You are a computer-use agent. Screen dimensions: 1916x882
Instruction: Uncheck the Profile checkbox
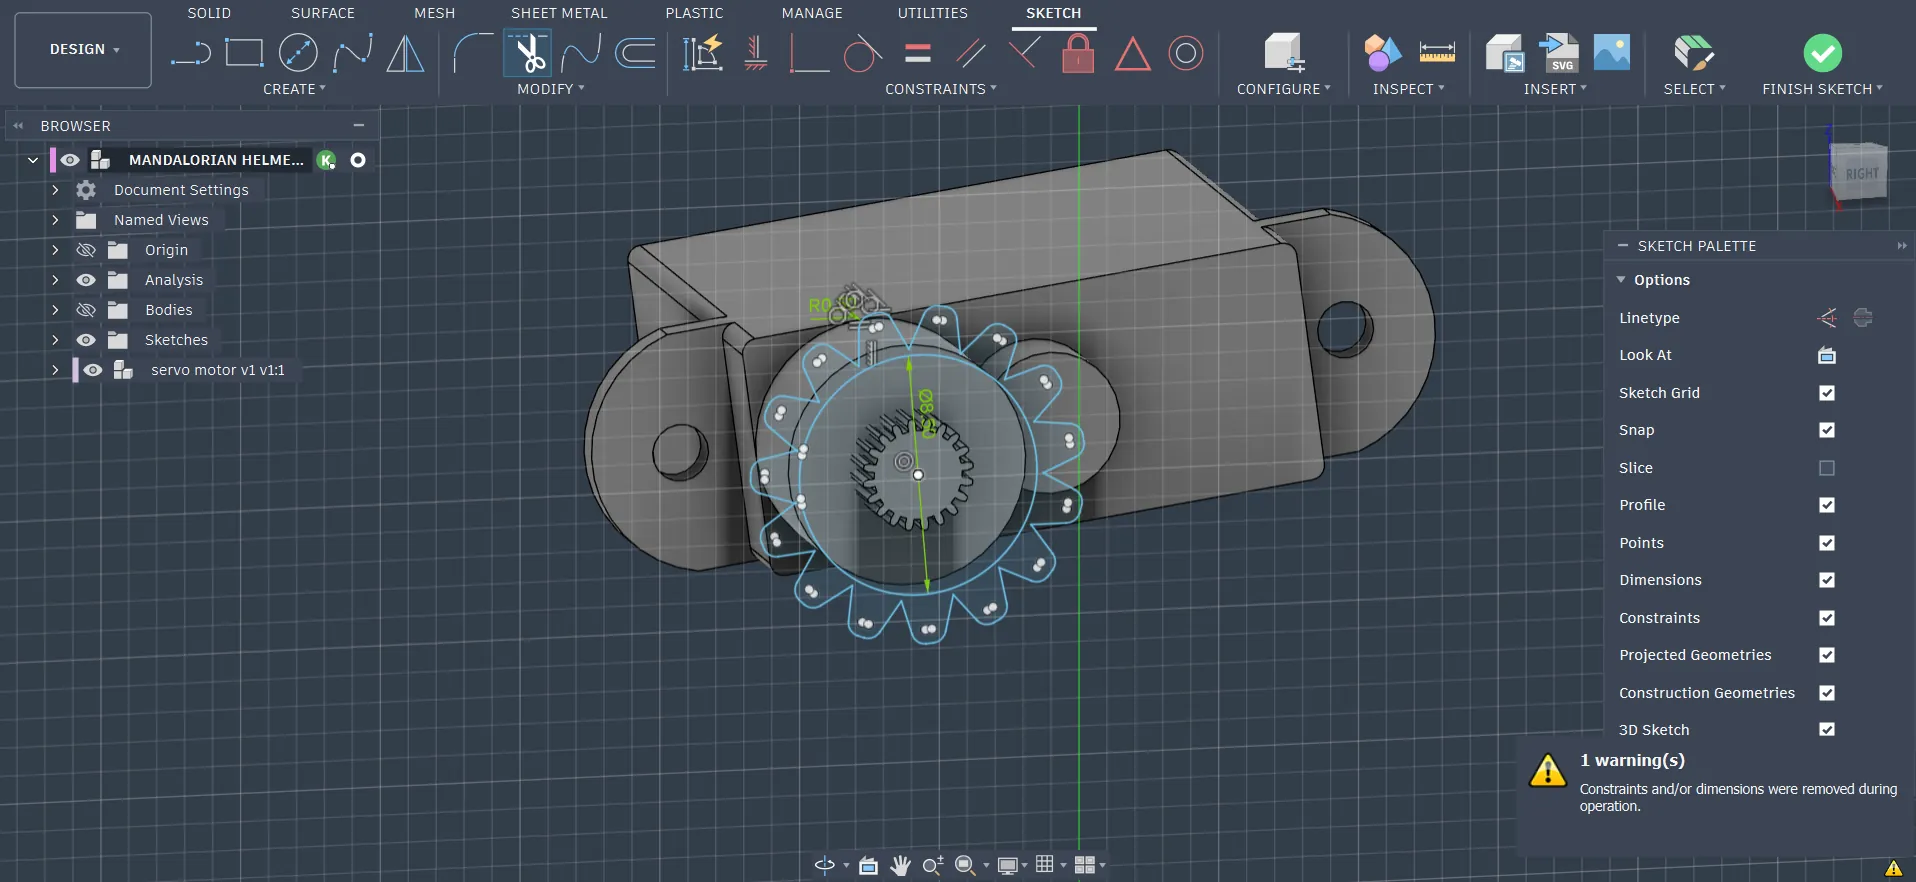[x=1827, y=505]
